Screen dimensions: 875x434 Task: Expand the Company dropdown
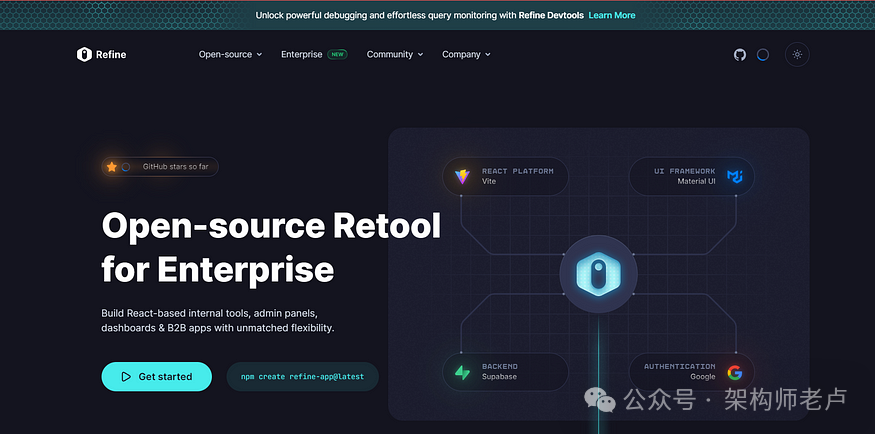point(467,54)
